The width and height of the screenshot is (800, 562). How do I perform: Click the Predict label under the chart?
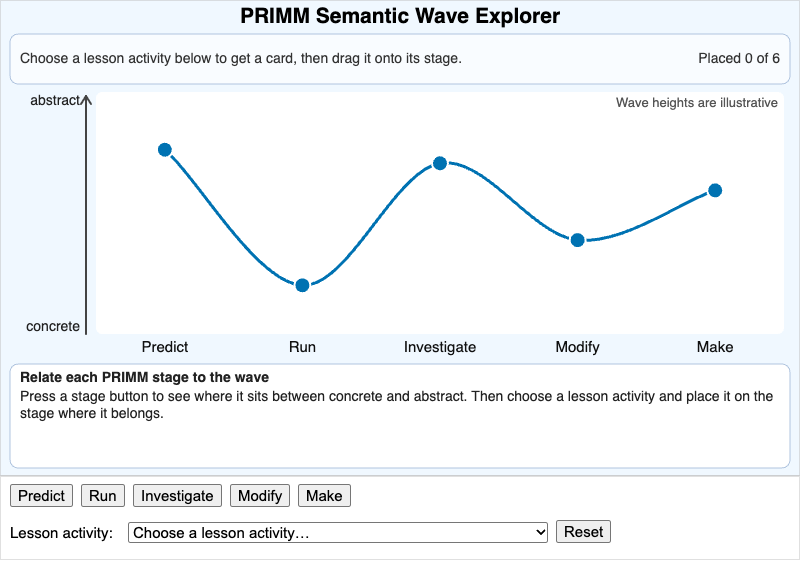tap(165, 347)
